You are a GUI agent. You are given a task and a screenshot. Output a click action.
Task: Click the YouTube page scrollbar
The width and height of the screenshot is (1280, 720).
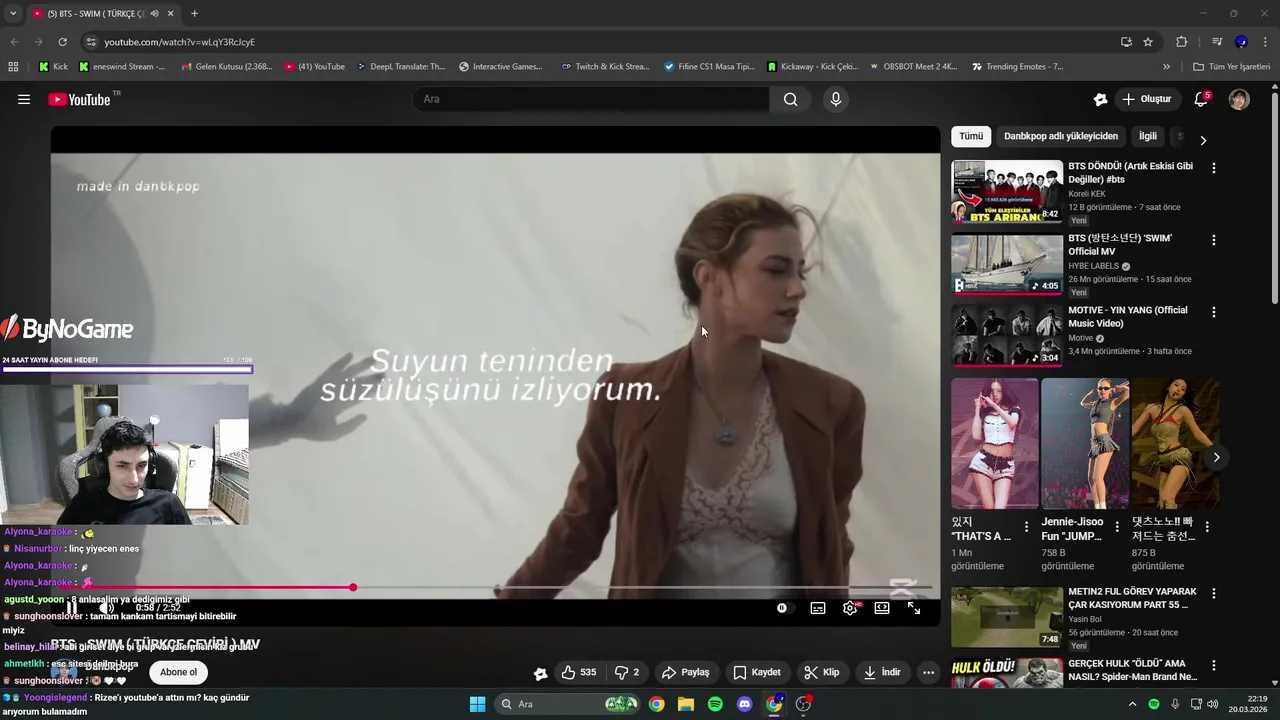coord(1274,200)
